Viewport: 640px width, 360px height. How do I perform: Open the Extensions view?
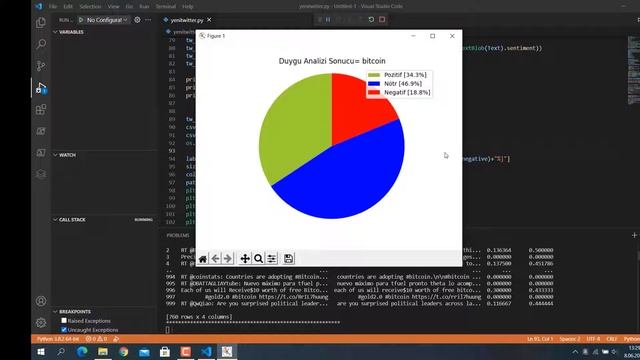click(x=41, y=109)
